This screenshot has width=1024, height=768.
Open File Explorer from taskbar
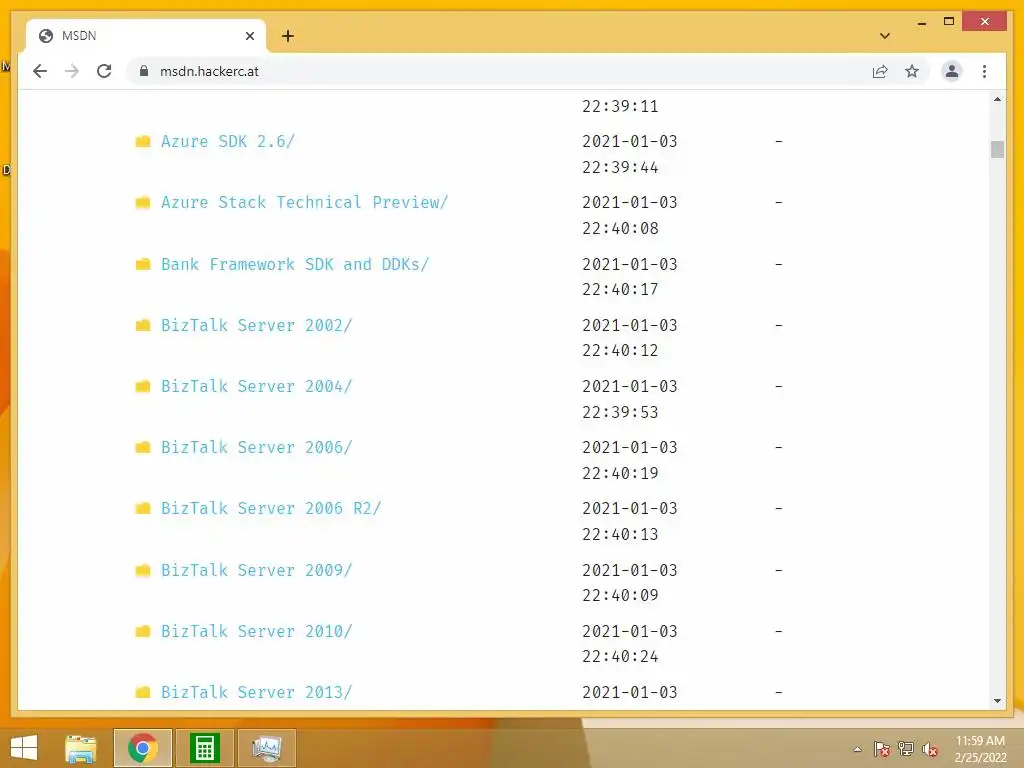click(81, 748)
